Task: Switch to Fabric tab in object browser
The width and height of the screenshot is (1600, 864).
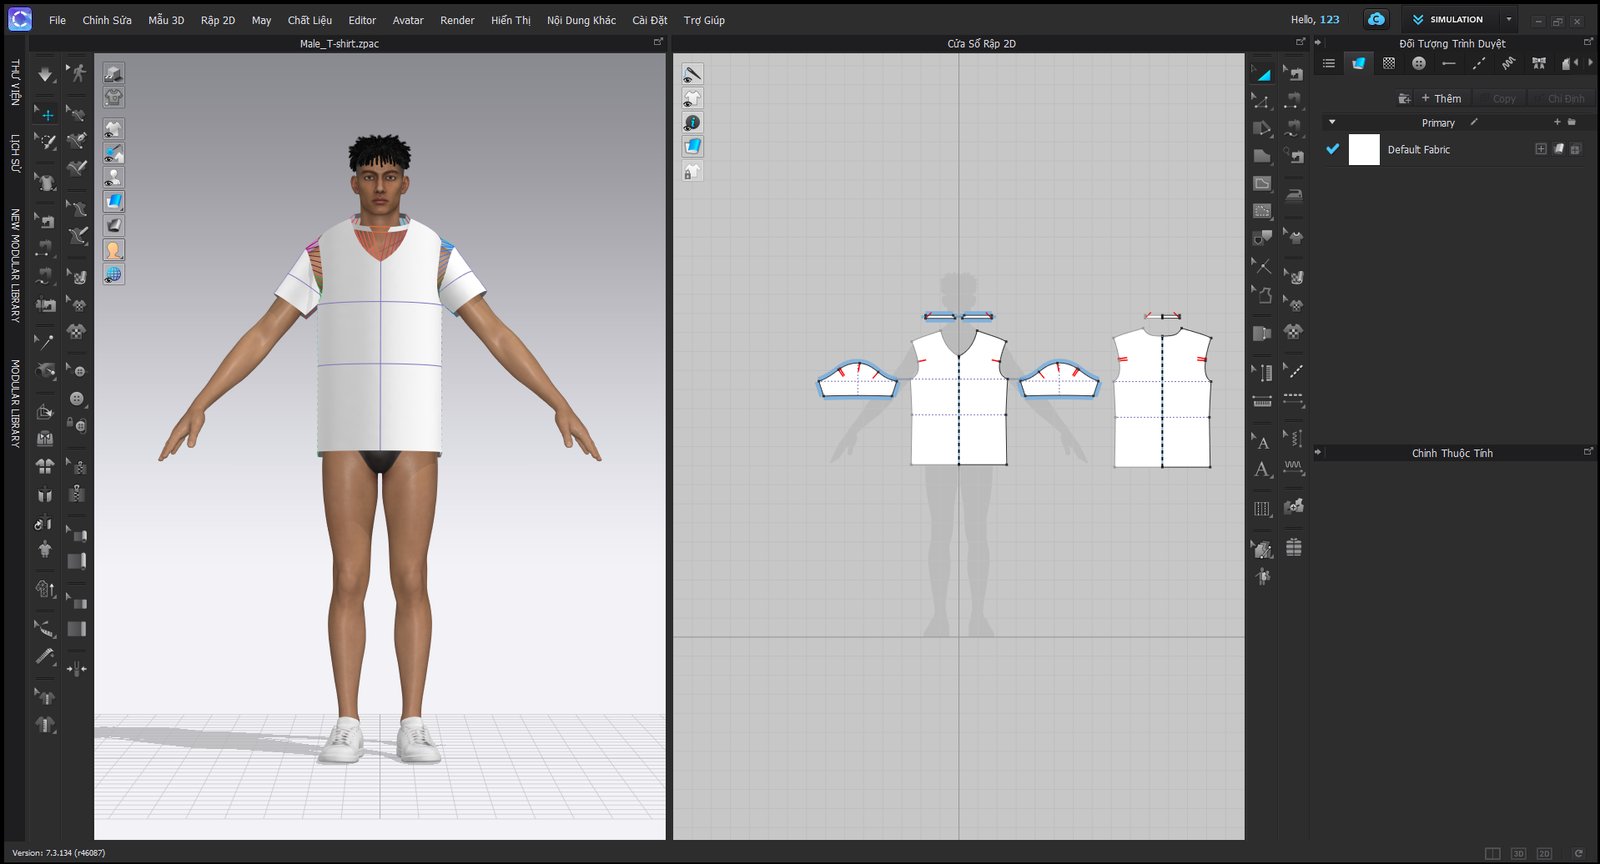Action: coord(1358,63)
